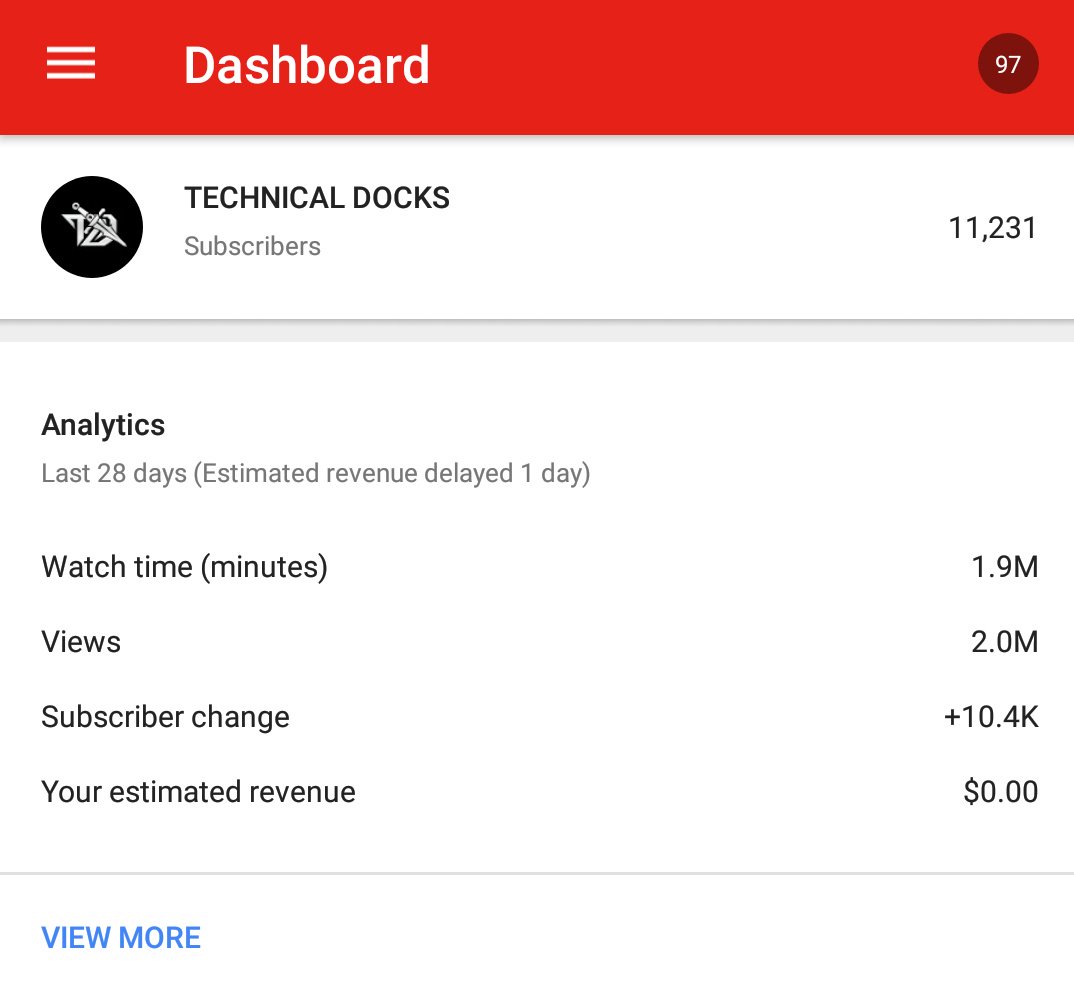This screenshot has height=1005, width=1074.
Task: Click the 11,231 subscriber count
Action: coord(992,228)
